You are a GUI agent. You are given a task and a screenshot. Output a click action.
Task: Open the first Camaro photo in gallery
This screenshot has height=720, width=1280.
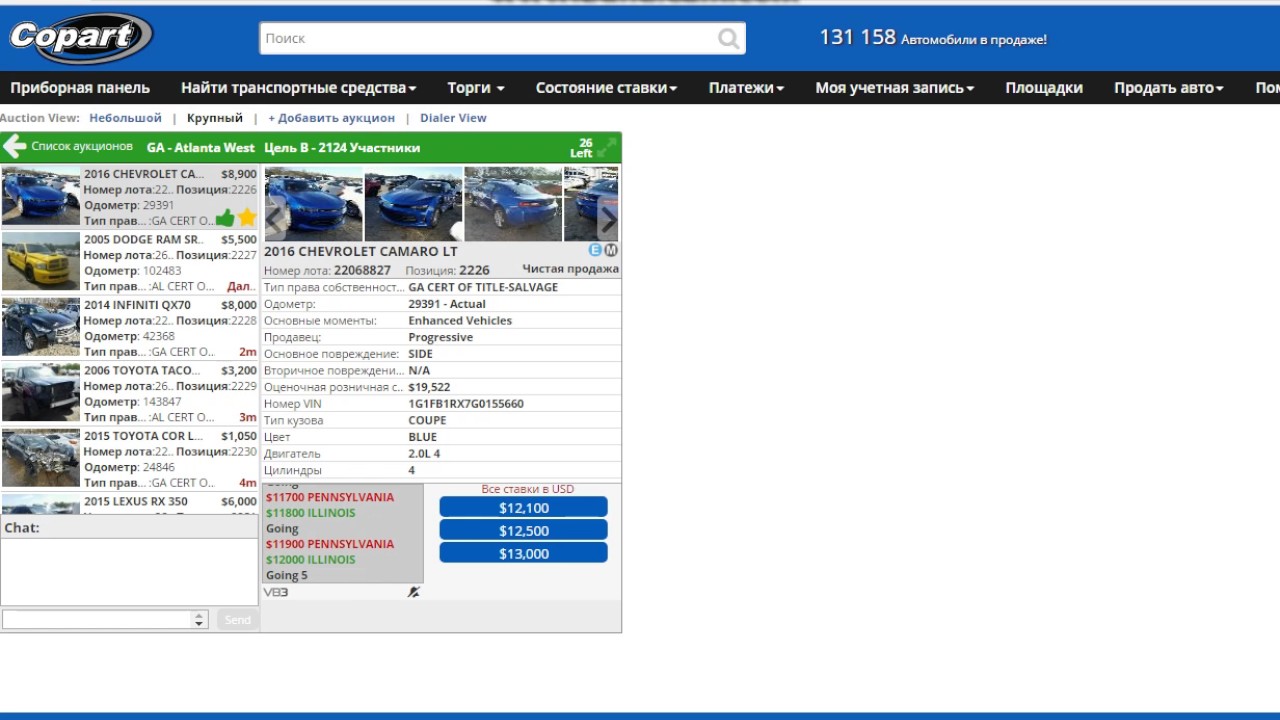pos(313,204)
